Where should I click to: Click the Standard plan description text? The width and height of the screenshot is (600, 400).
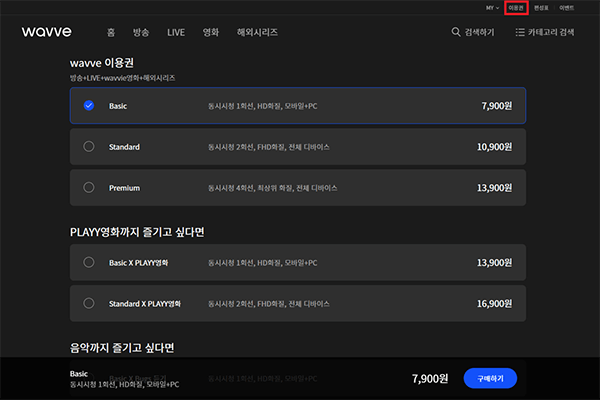(x=269, y=147)
